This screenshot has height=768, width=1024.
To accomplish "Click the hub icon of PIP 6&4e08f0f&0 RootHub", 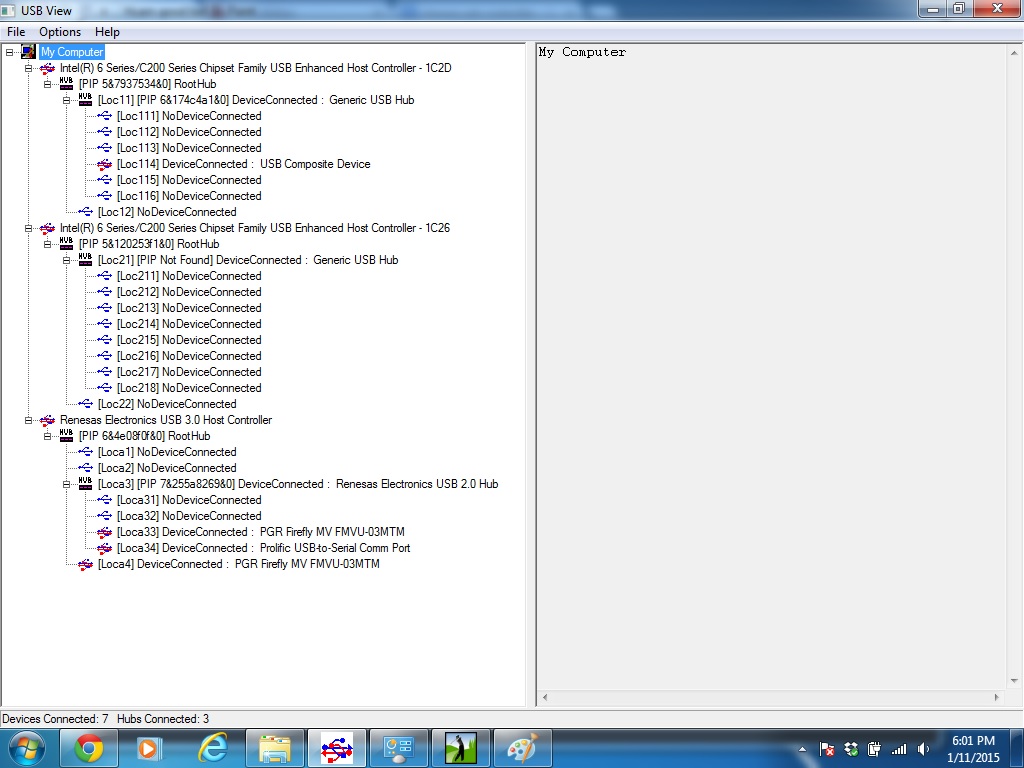I will 67,436.
